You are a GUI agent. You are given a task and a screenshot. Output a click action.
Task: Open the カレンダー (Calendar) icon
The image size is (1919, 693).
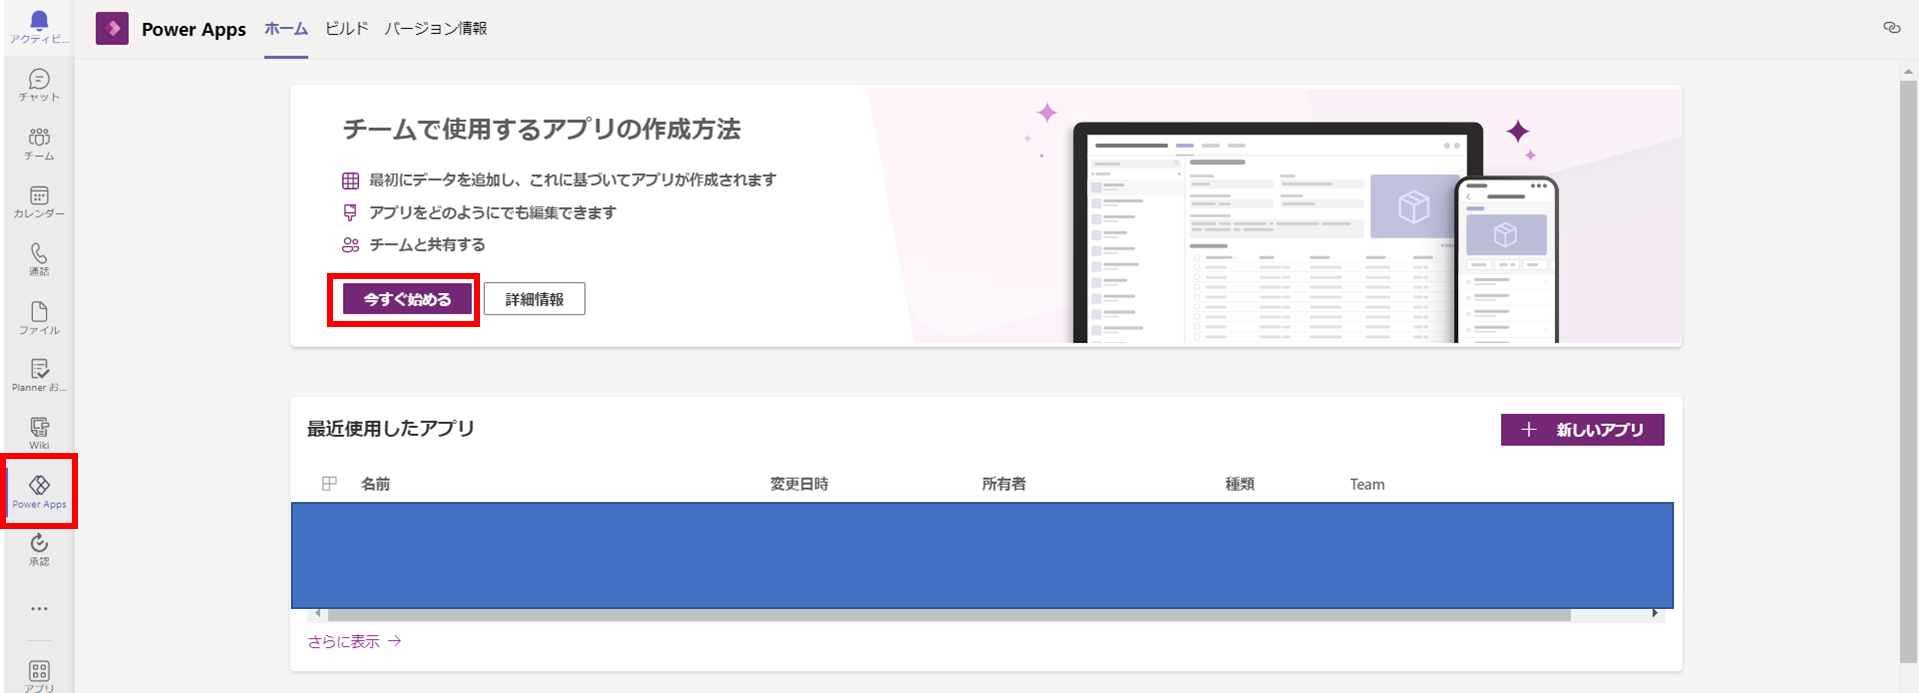pos(39,201)
